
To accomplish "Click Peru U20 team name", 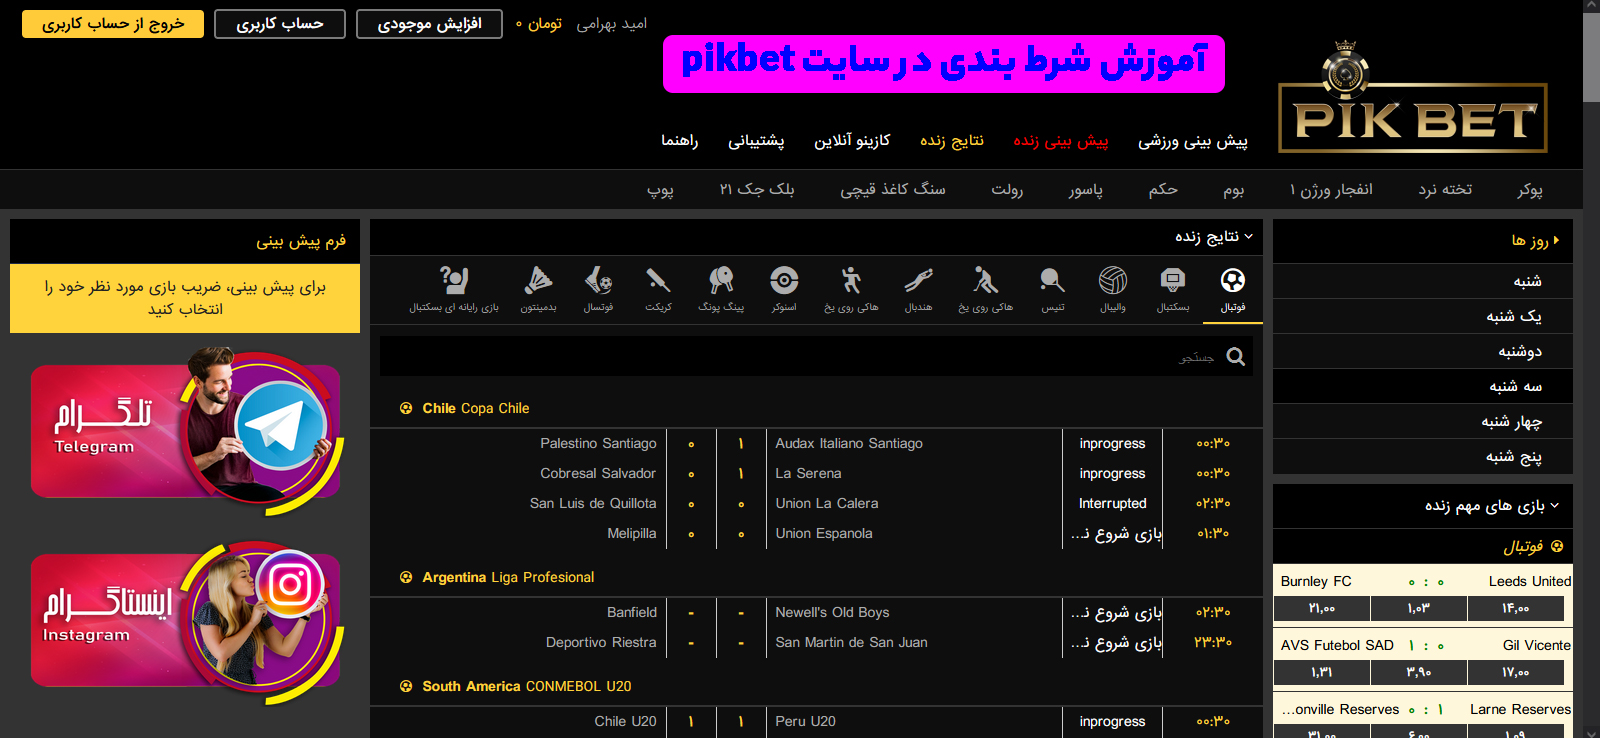I will coord(805,721).
